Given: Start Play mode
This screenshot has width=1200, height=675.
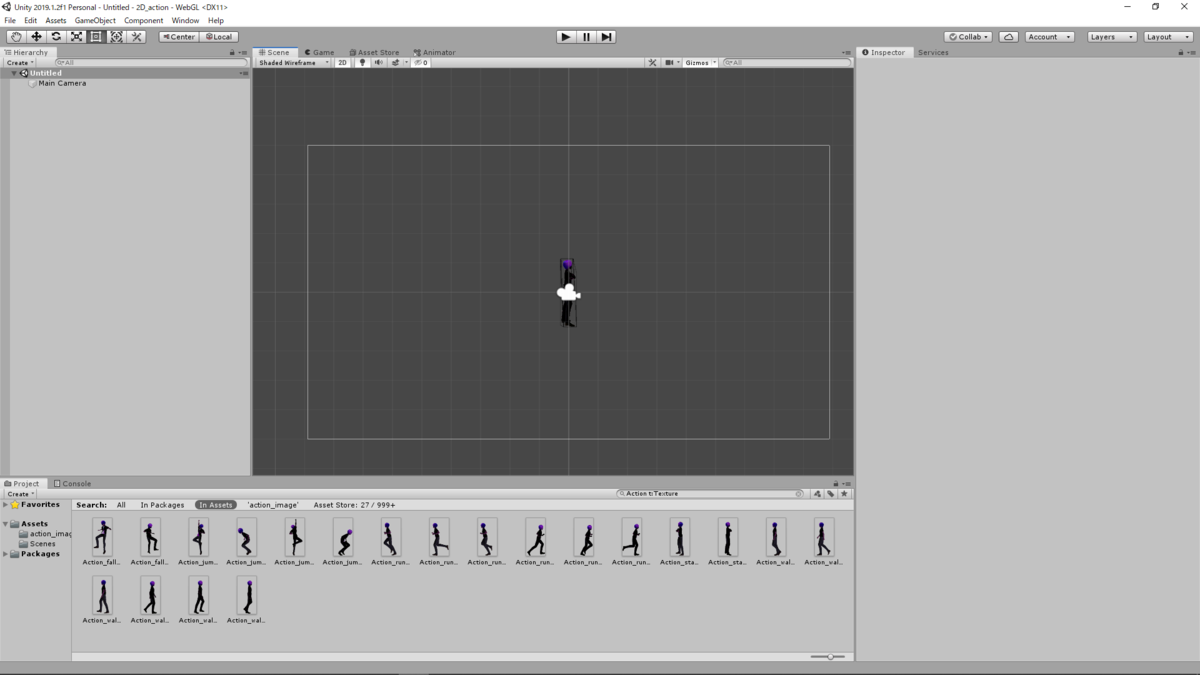Looking at the screenshot, I should (x=566, y=37).
